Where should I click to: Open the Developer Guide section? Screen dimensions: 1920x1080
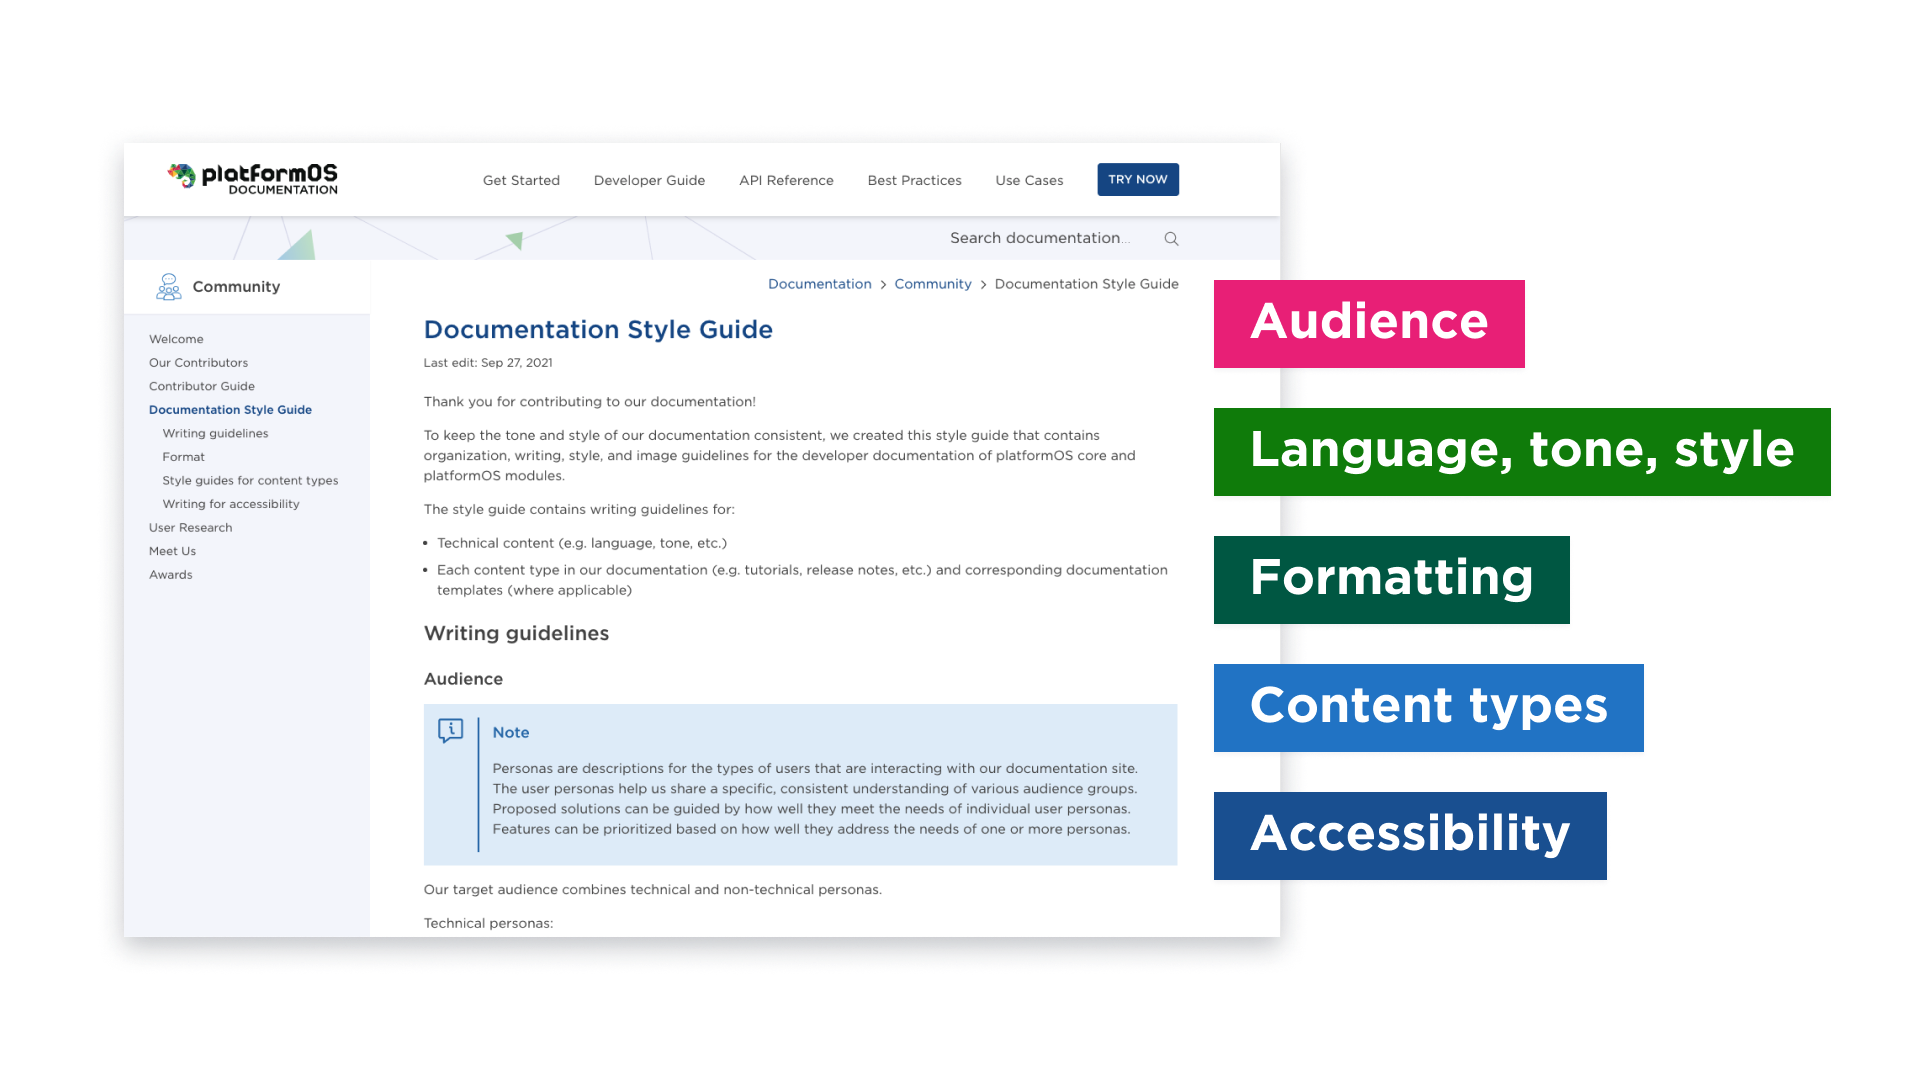click(649, 180)
